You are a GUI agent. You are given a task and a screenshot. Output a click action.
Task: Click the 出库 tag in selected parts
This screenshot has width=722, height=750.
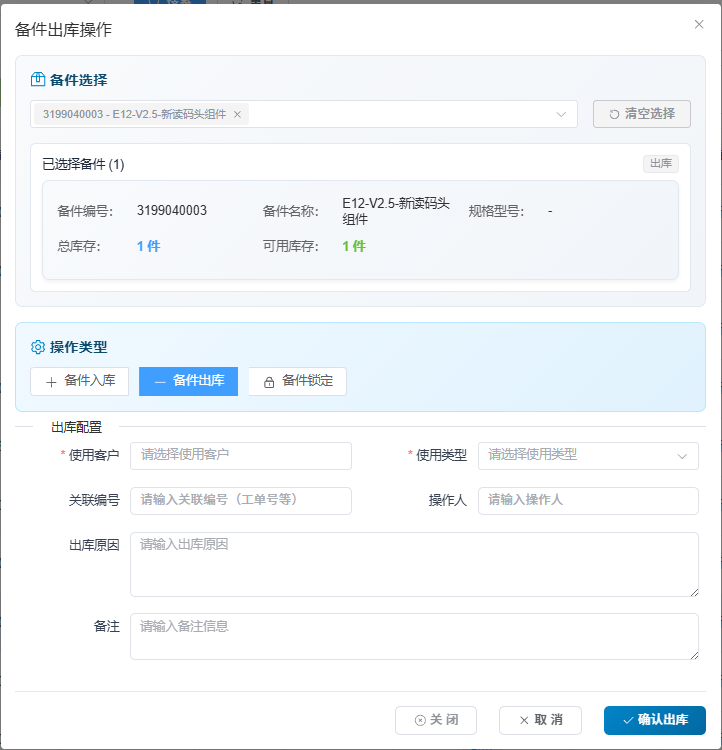coord(660,164)
